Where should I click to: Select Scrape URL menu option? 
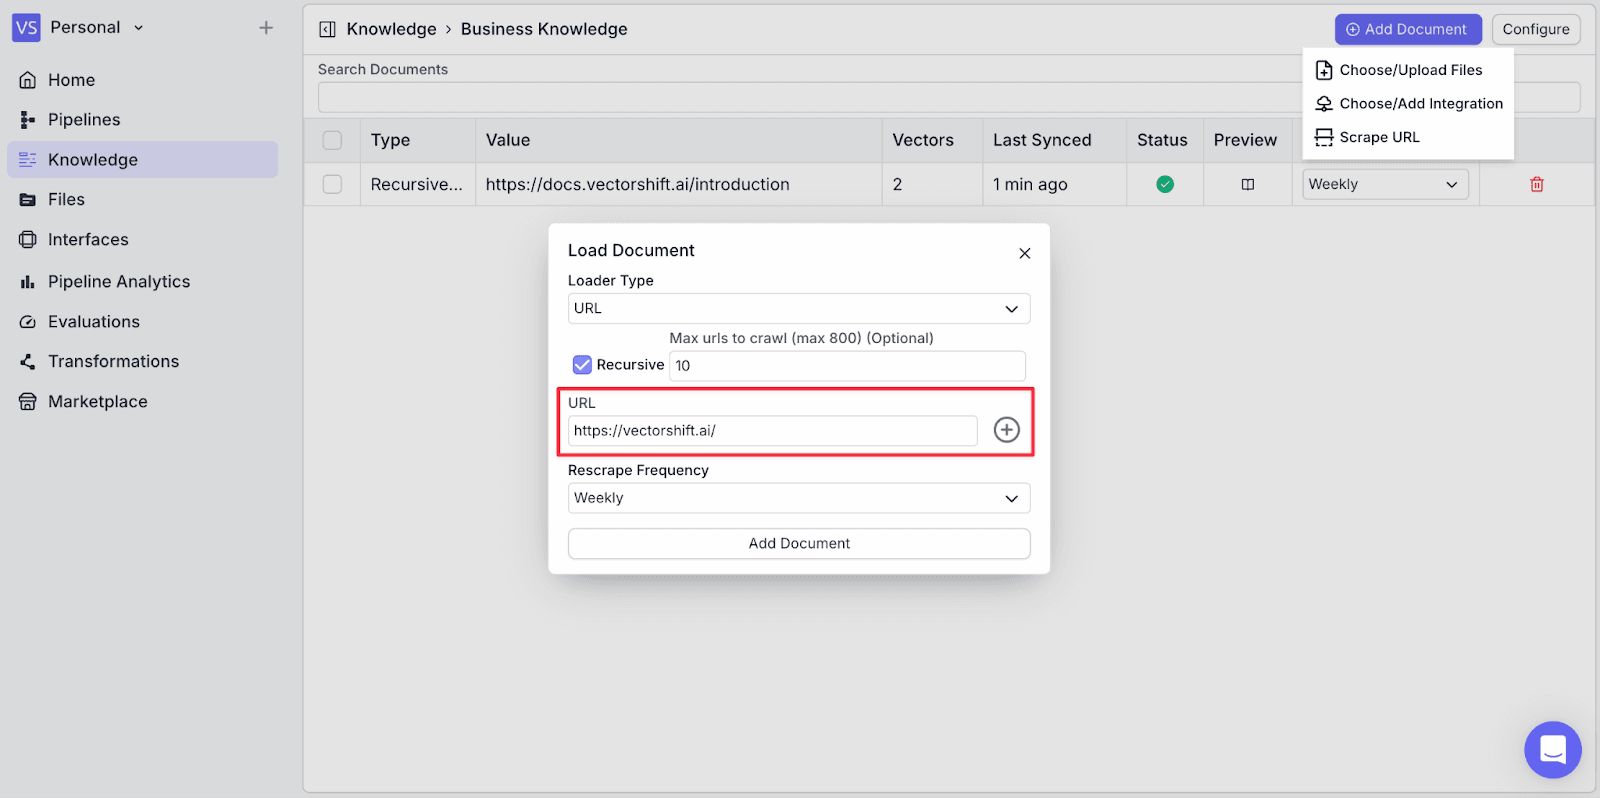1408,137
